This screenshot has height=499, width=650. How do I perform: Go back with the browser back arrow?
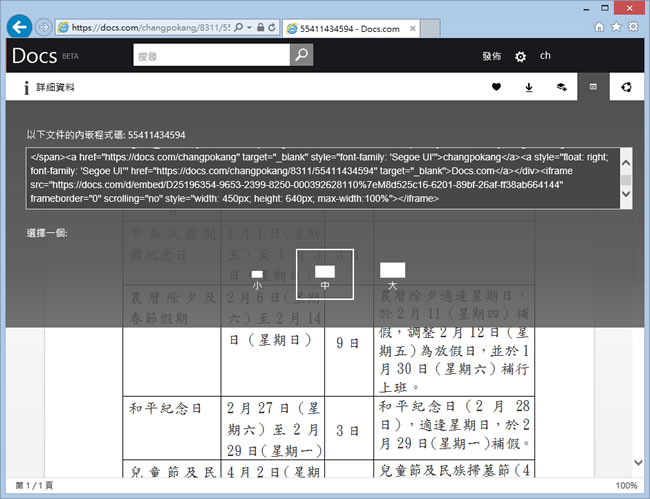pos(19,27)
